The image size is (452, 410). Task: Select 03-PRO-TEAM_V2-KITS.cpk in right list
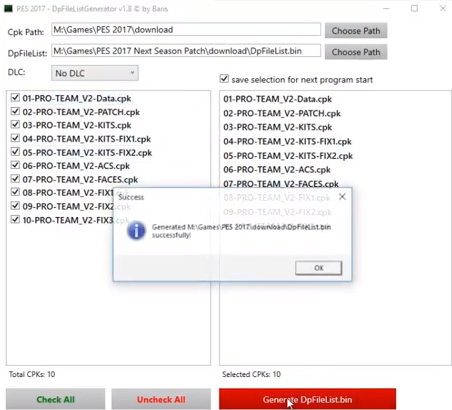277,127
